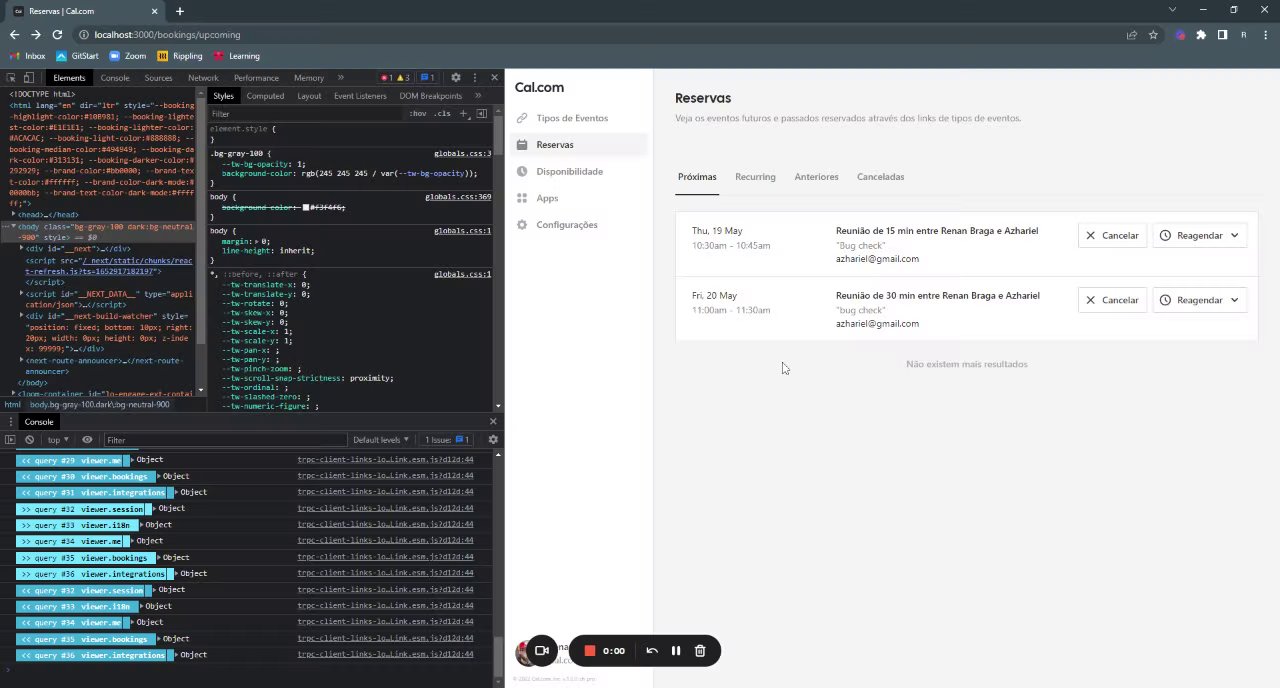Select the Recurring bookings tab

(755, 176)
